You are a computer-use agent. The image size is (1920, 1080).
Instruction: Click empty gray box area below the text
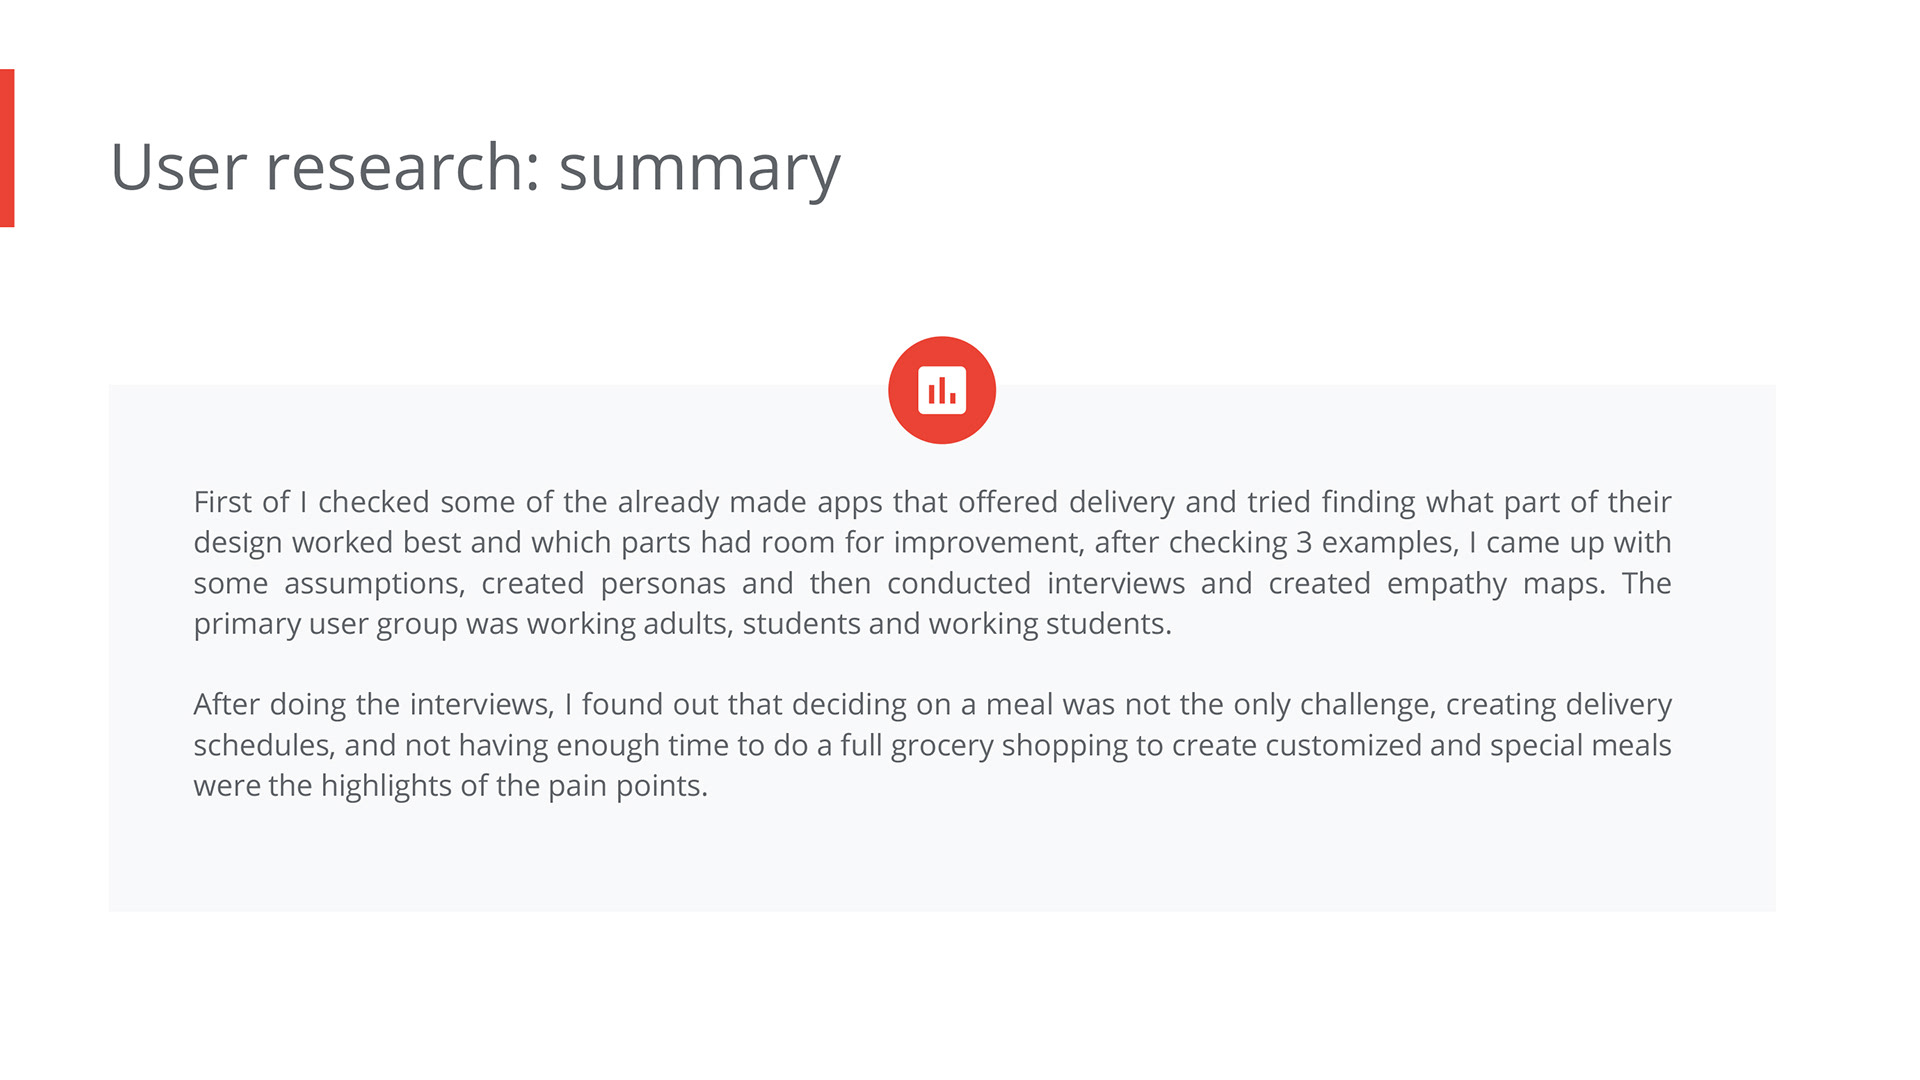(940, 860)
